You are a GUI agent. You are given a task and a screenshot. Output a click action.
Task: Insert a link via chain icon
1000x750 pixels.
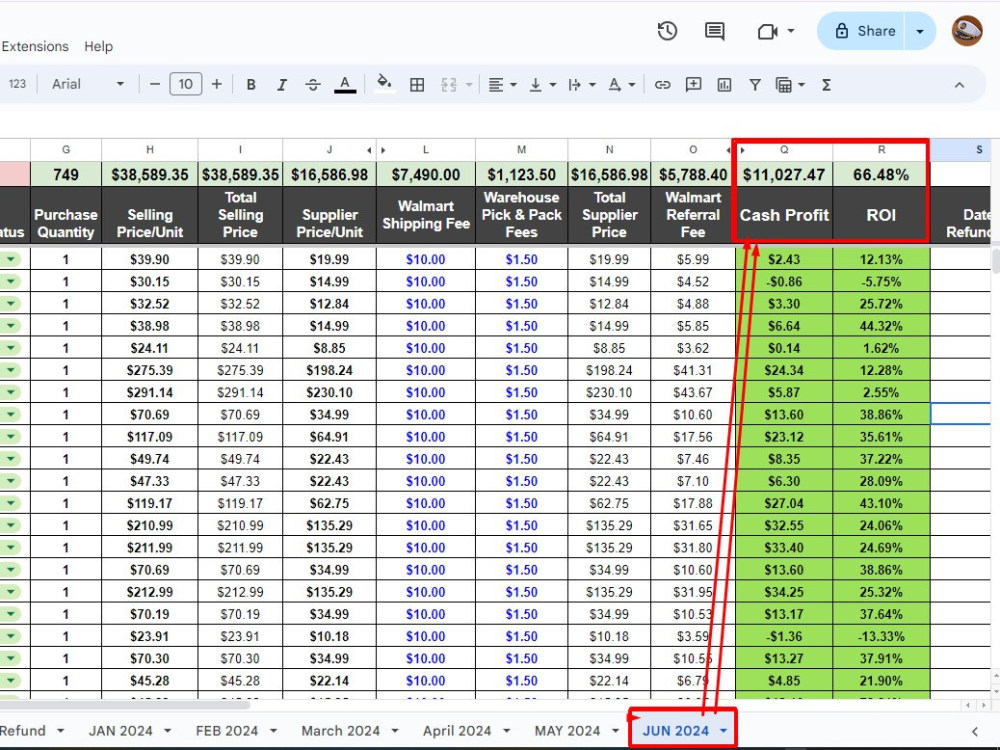pyautogui.click(x=662, y=84)
